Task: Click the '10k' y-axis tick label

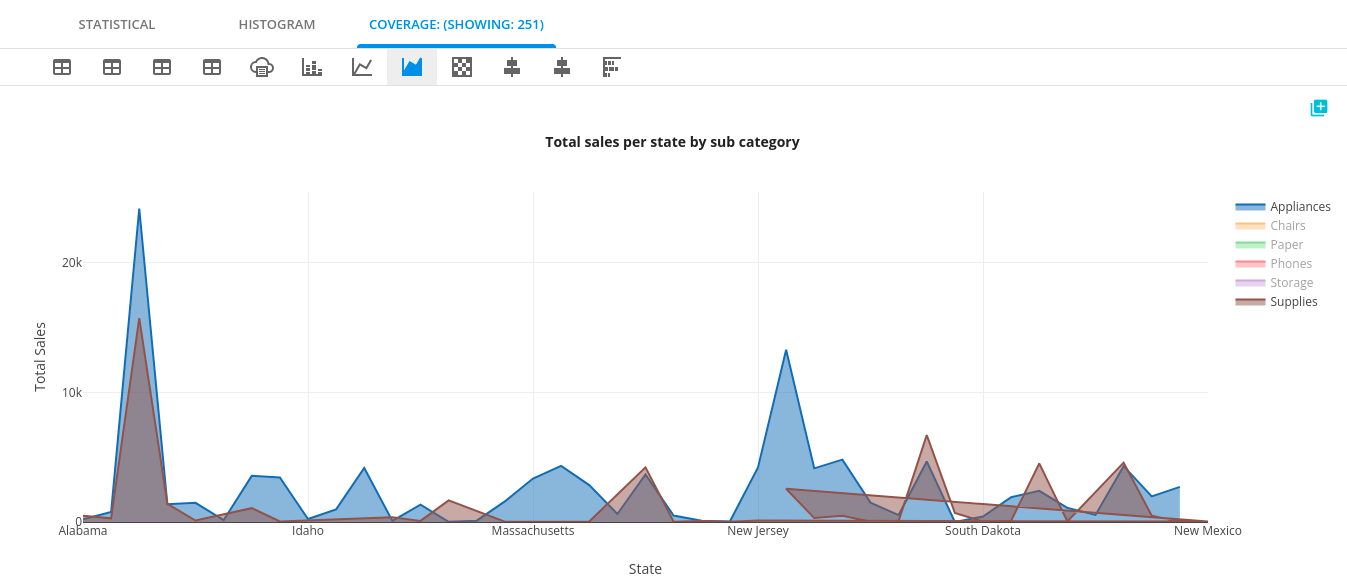Action: click(72, 393)
